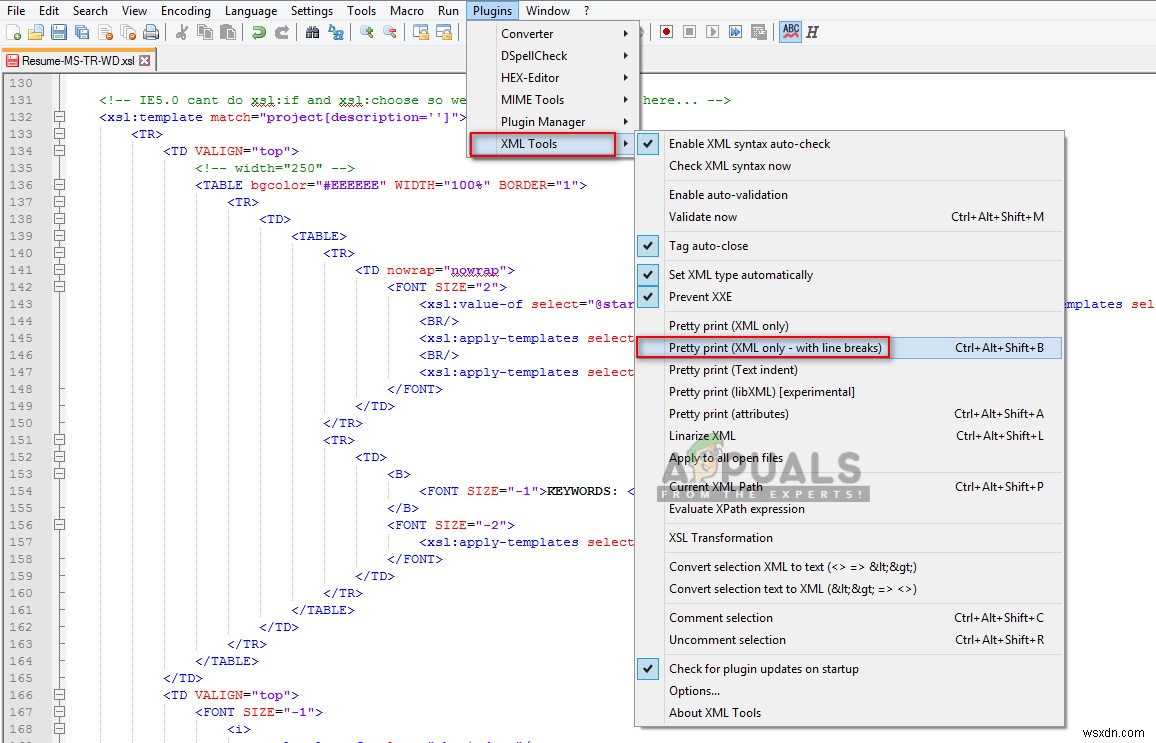Click the Open file toolbar icon
This screenshot has height=743, width=1156.
tap(35, 32)
